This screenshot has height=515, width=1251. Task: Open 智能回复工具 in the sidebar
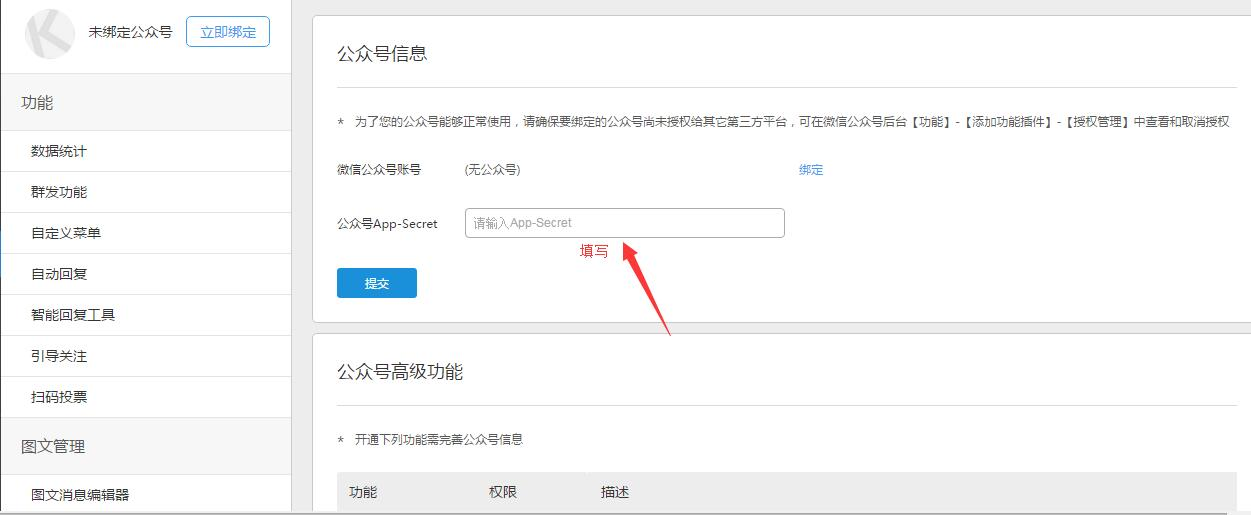73,315
